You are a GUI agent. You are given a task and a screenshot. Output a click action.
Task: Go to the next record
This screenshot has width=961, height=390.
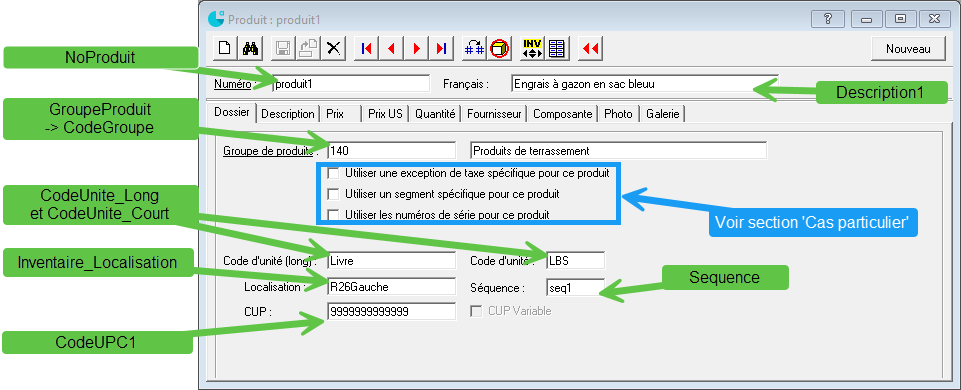coord(417,49)
